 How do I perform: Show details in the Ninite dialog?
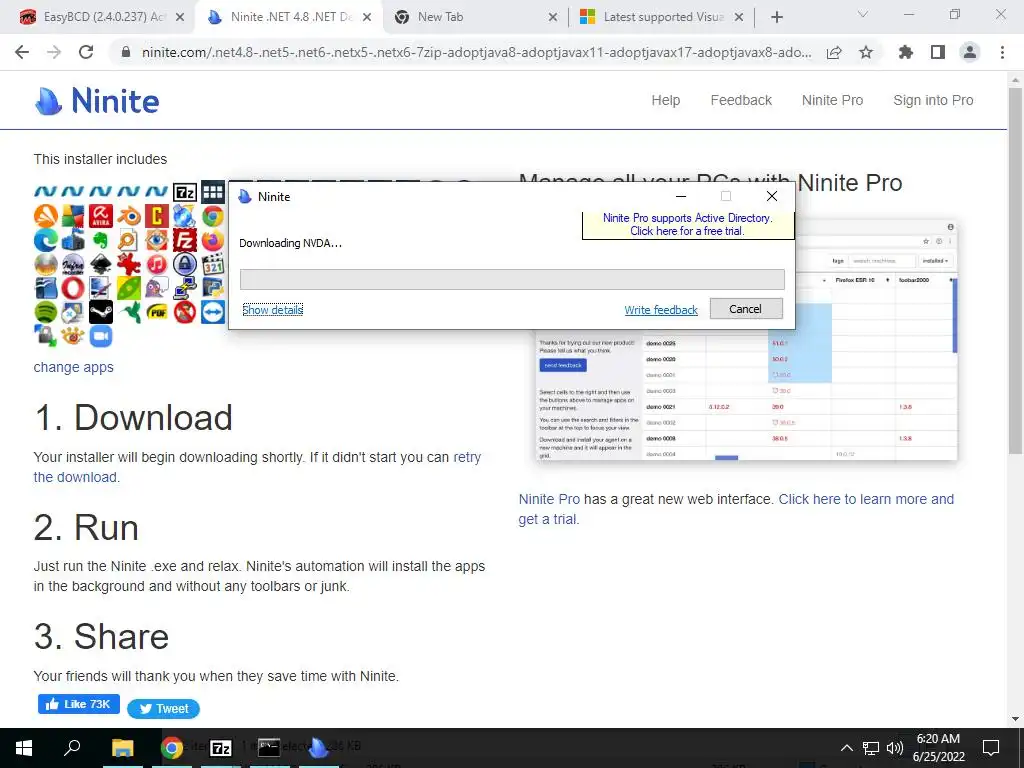(272, 310)
